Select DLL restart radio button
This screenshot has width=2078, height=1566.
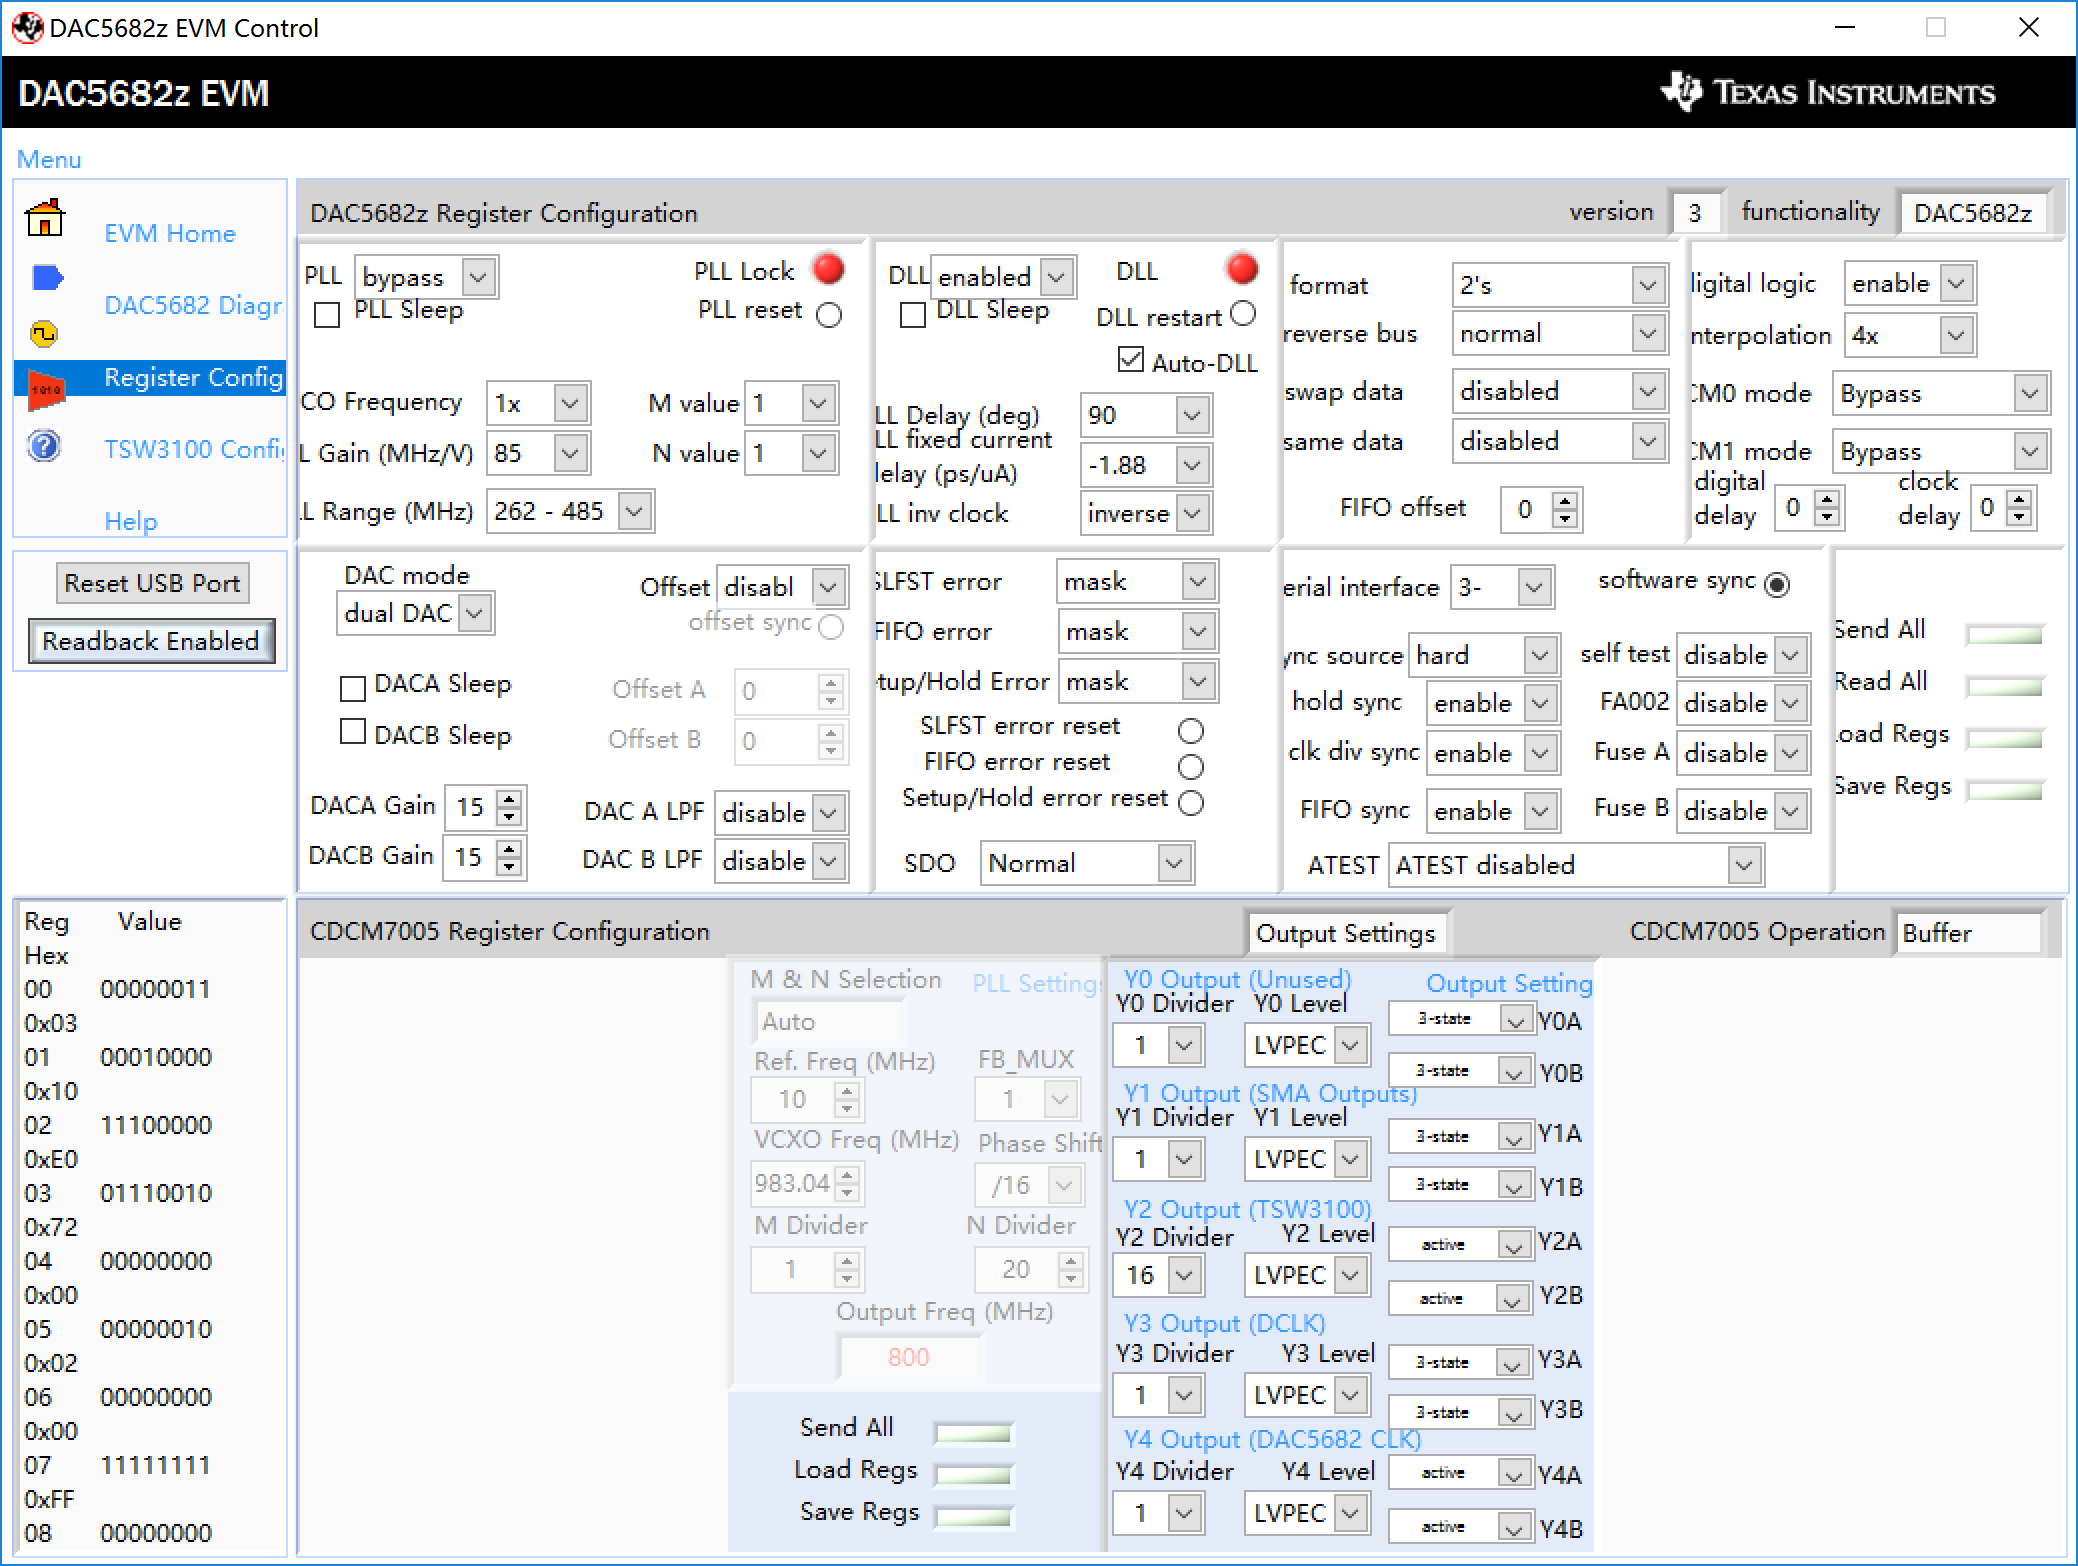coord(1243,313)
